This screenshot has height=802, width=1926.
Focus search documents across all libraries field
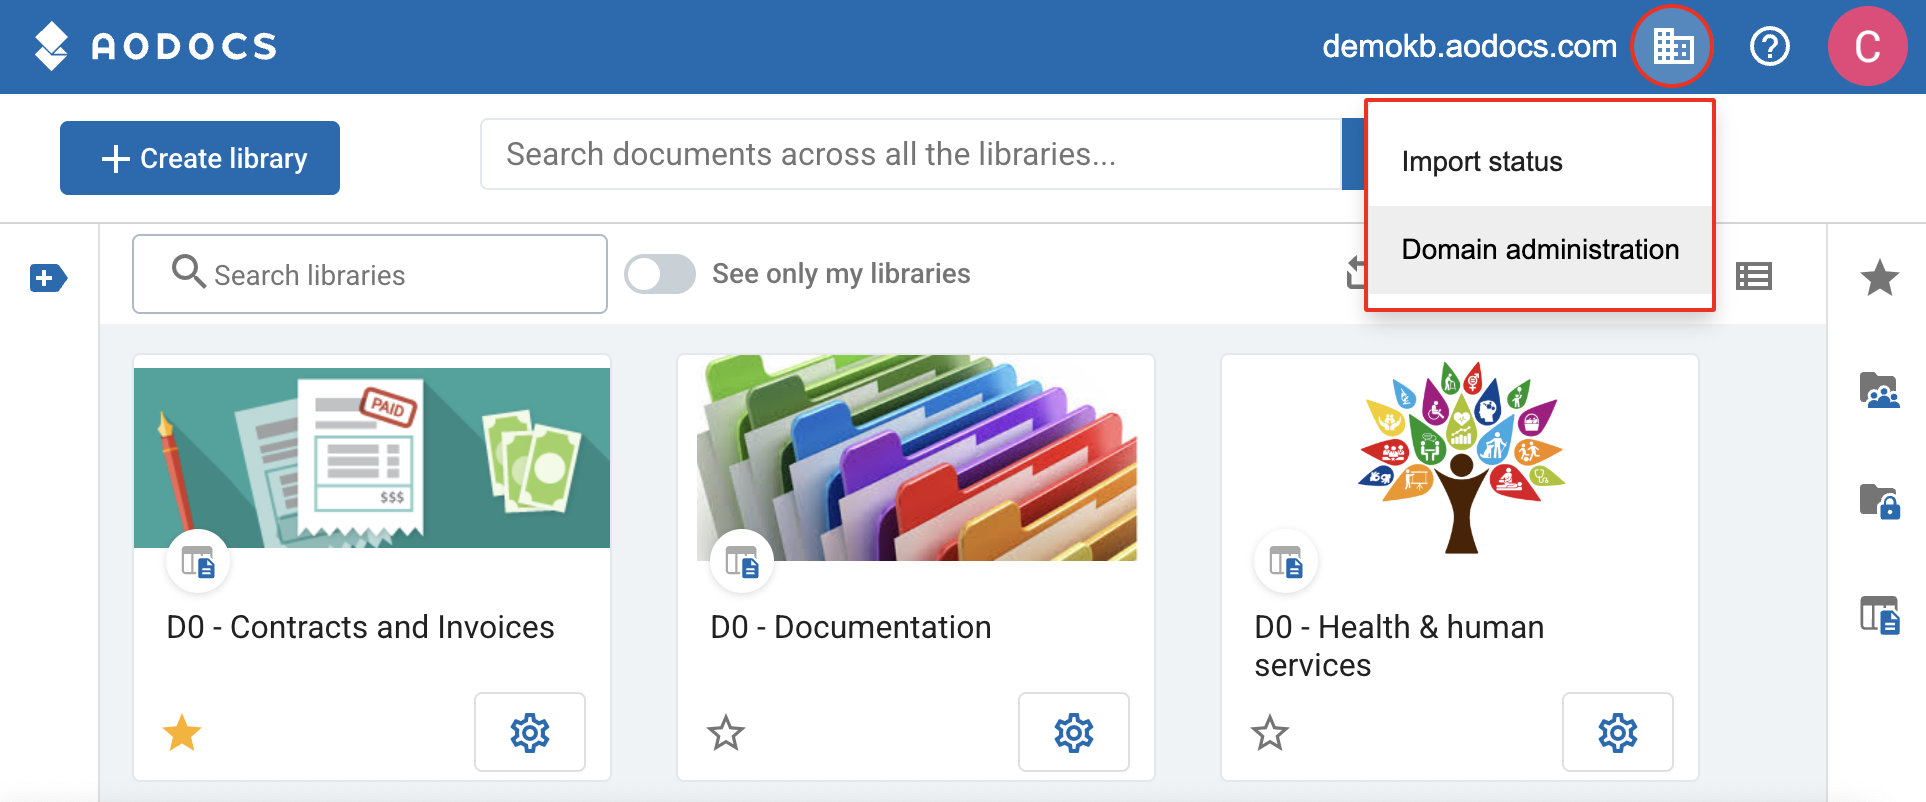[910, 154]
